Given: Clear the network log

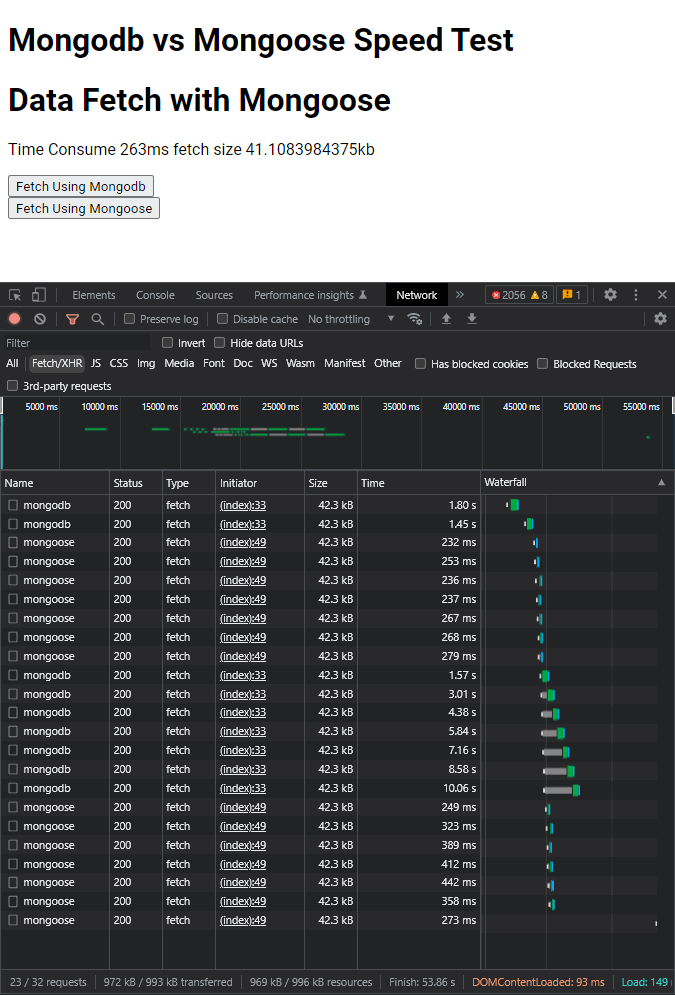Looking at the screenshot, I should coord(40,319).
